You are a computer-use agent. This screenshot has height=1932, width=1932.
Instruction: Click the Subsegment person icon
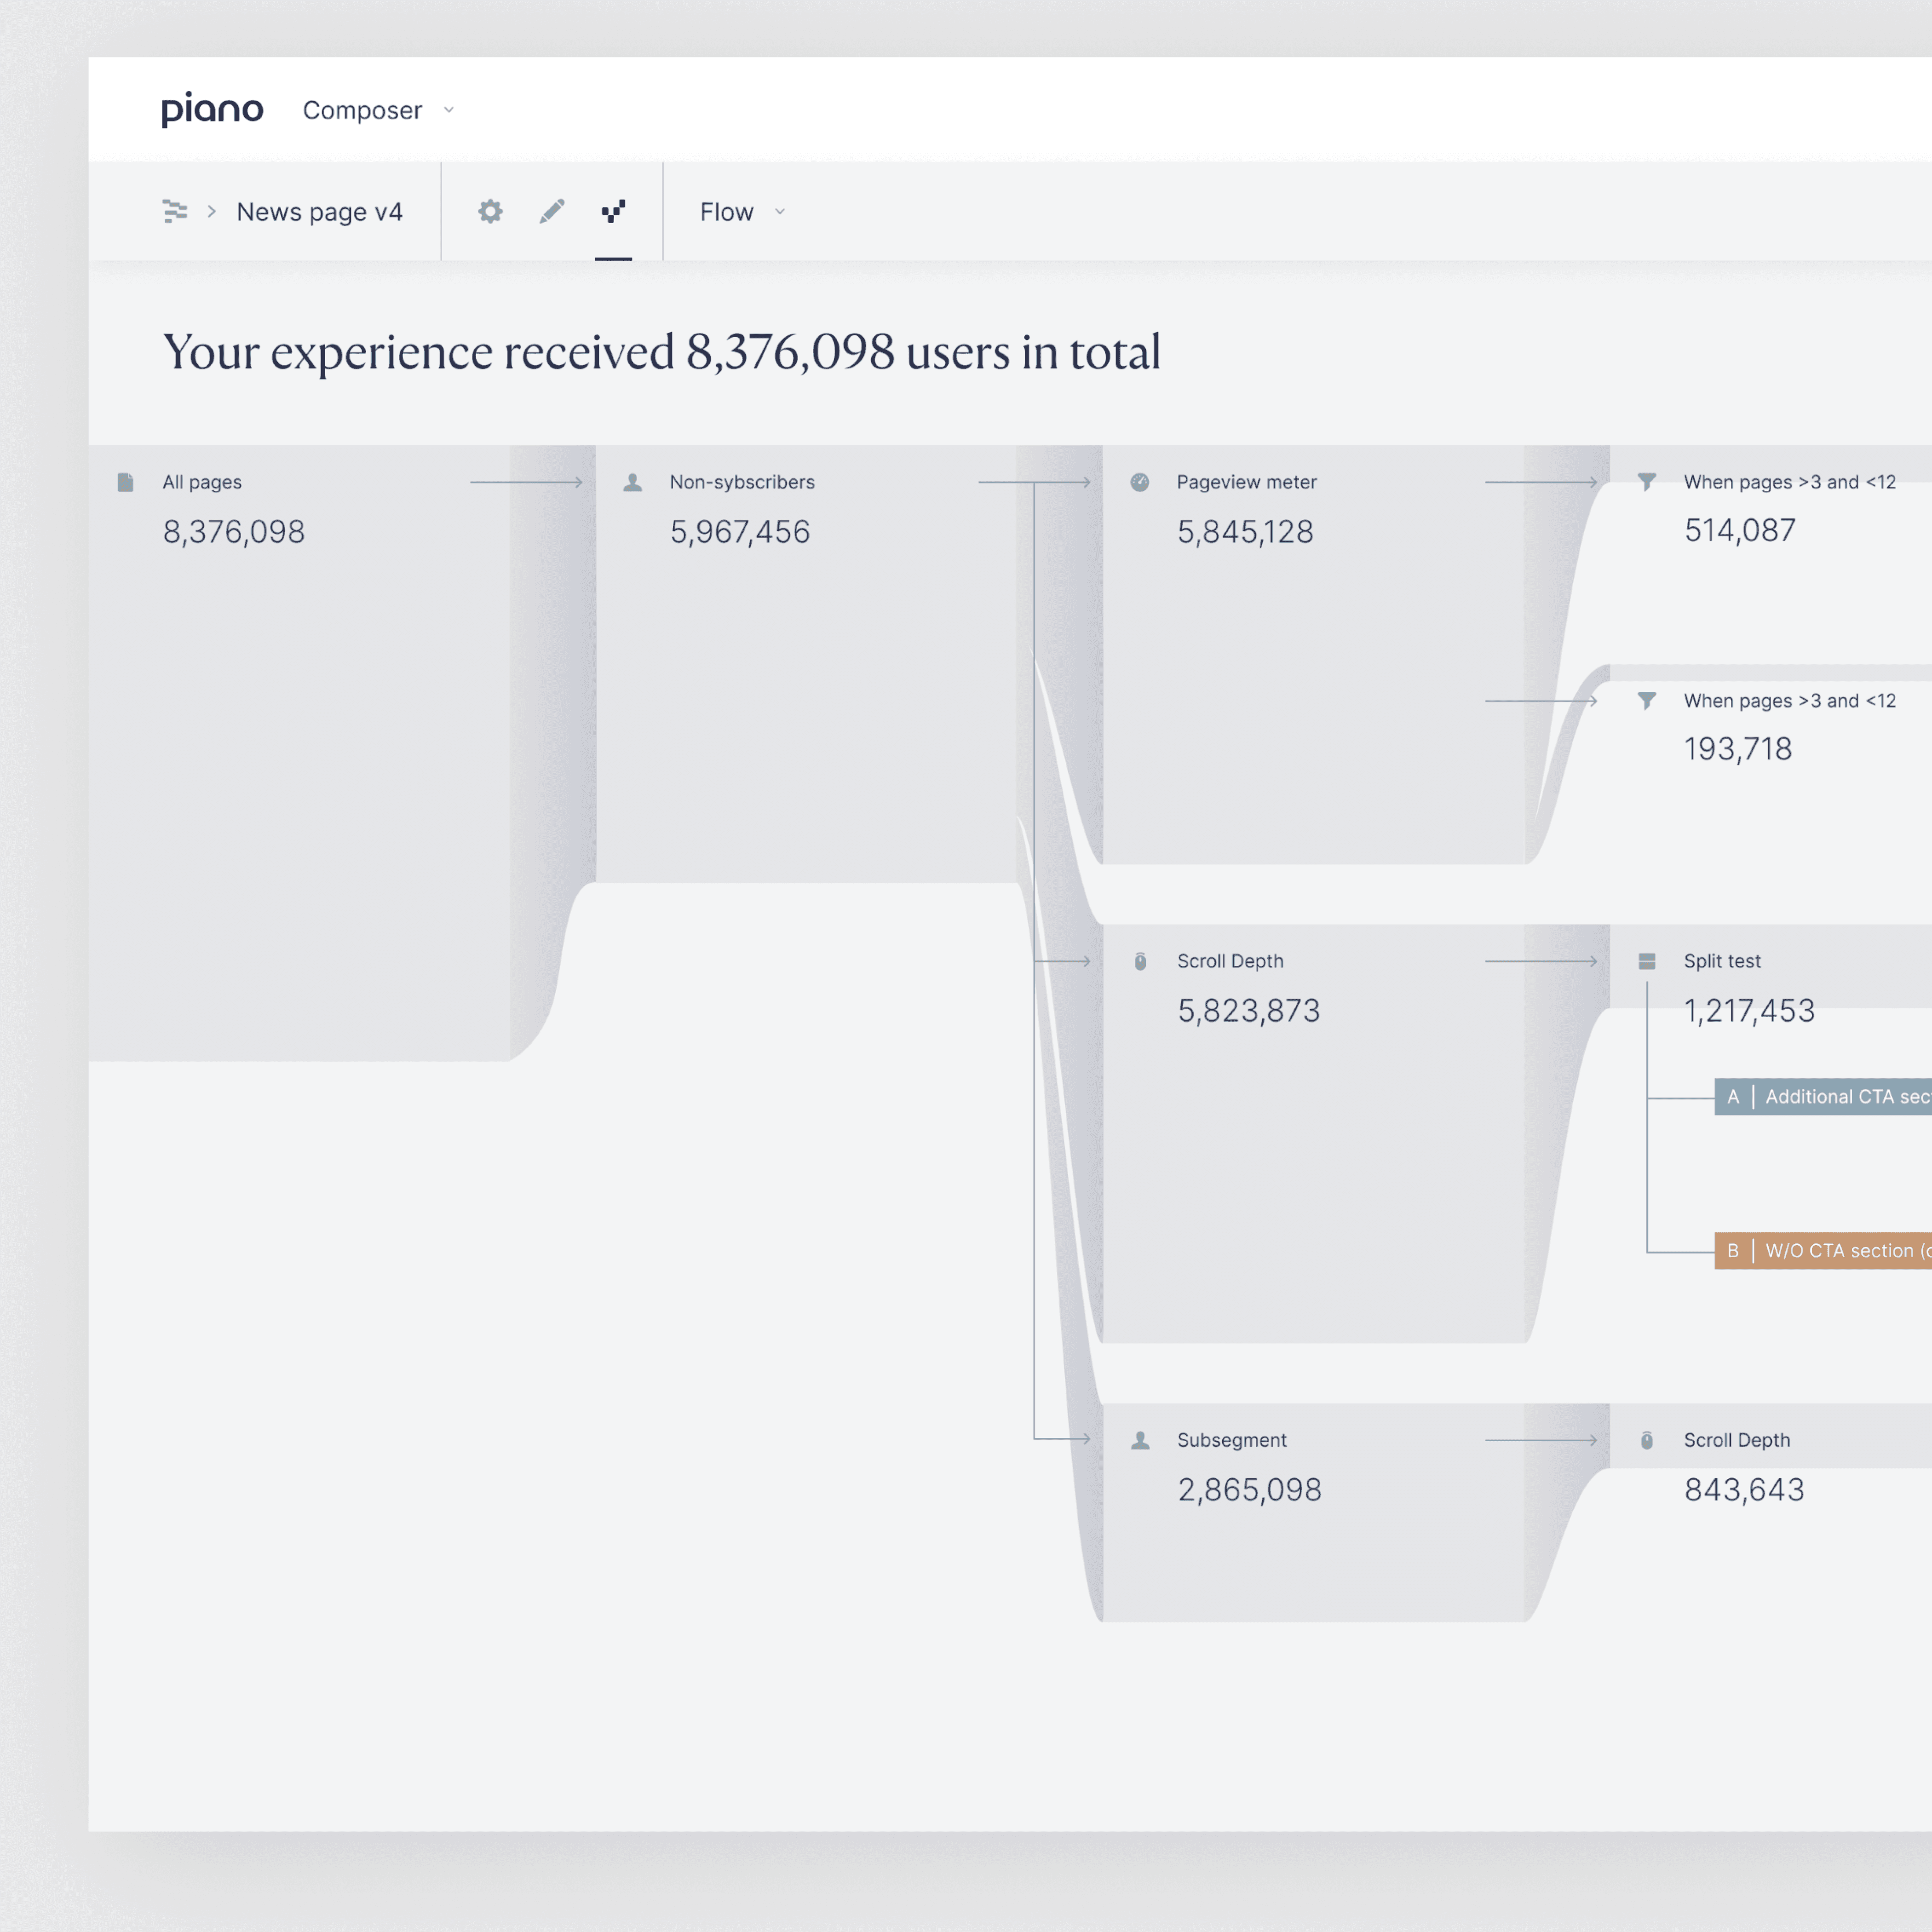[x=1140, y=1440]
